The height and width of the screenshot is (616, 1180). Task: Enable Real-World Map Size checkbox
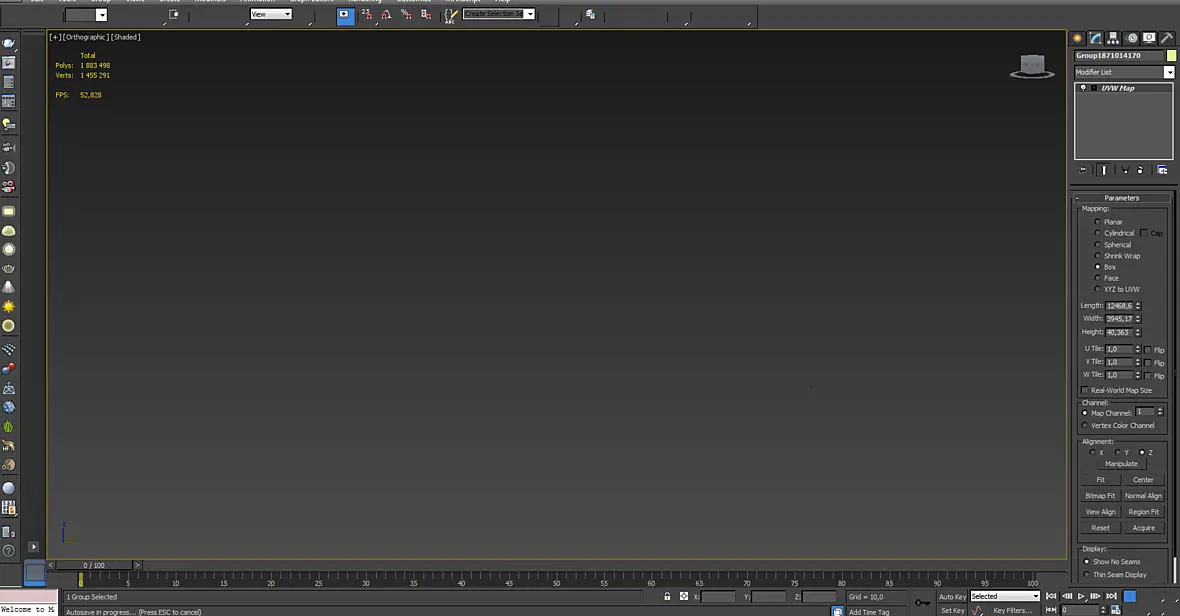(x=1084, y=390)
